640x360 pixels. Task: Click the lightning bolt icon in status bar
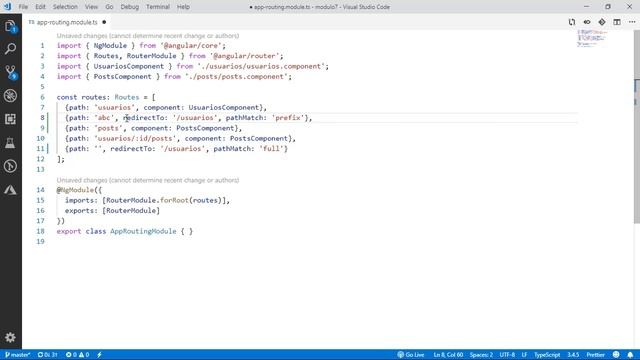point(99,355)
